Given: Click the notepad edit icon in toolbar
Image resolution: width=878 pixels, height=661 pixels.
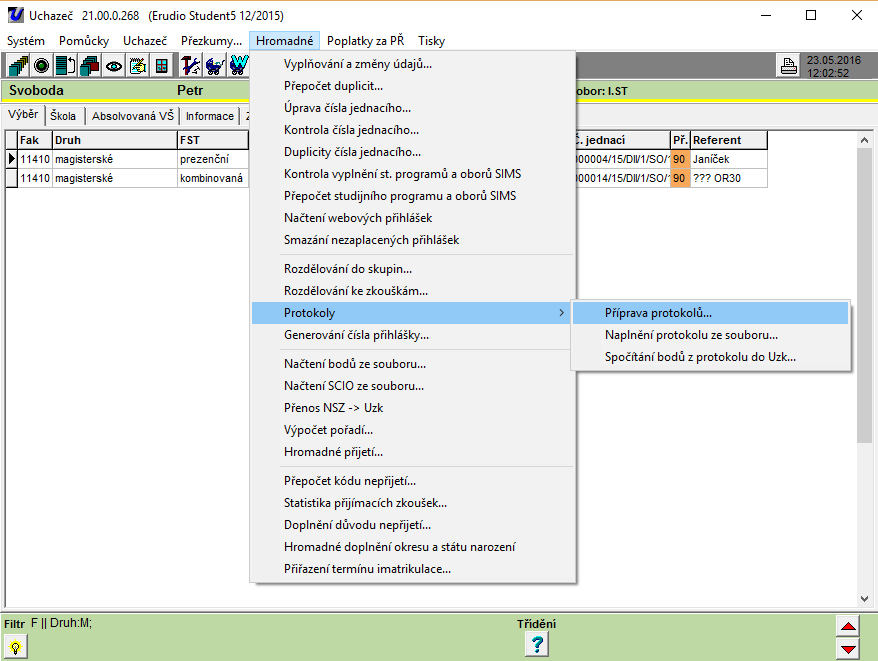Looking at the screenshot, I should coord(138,66).
